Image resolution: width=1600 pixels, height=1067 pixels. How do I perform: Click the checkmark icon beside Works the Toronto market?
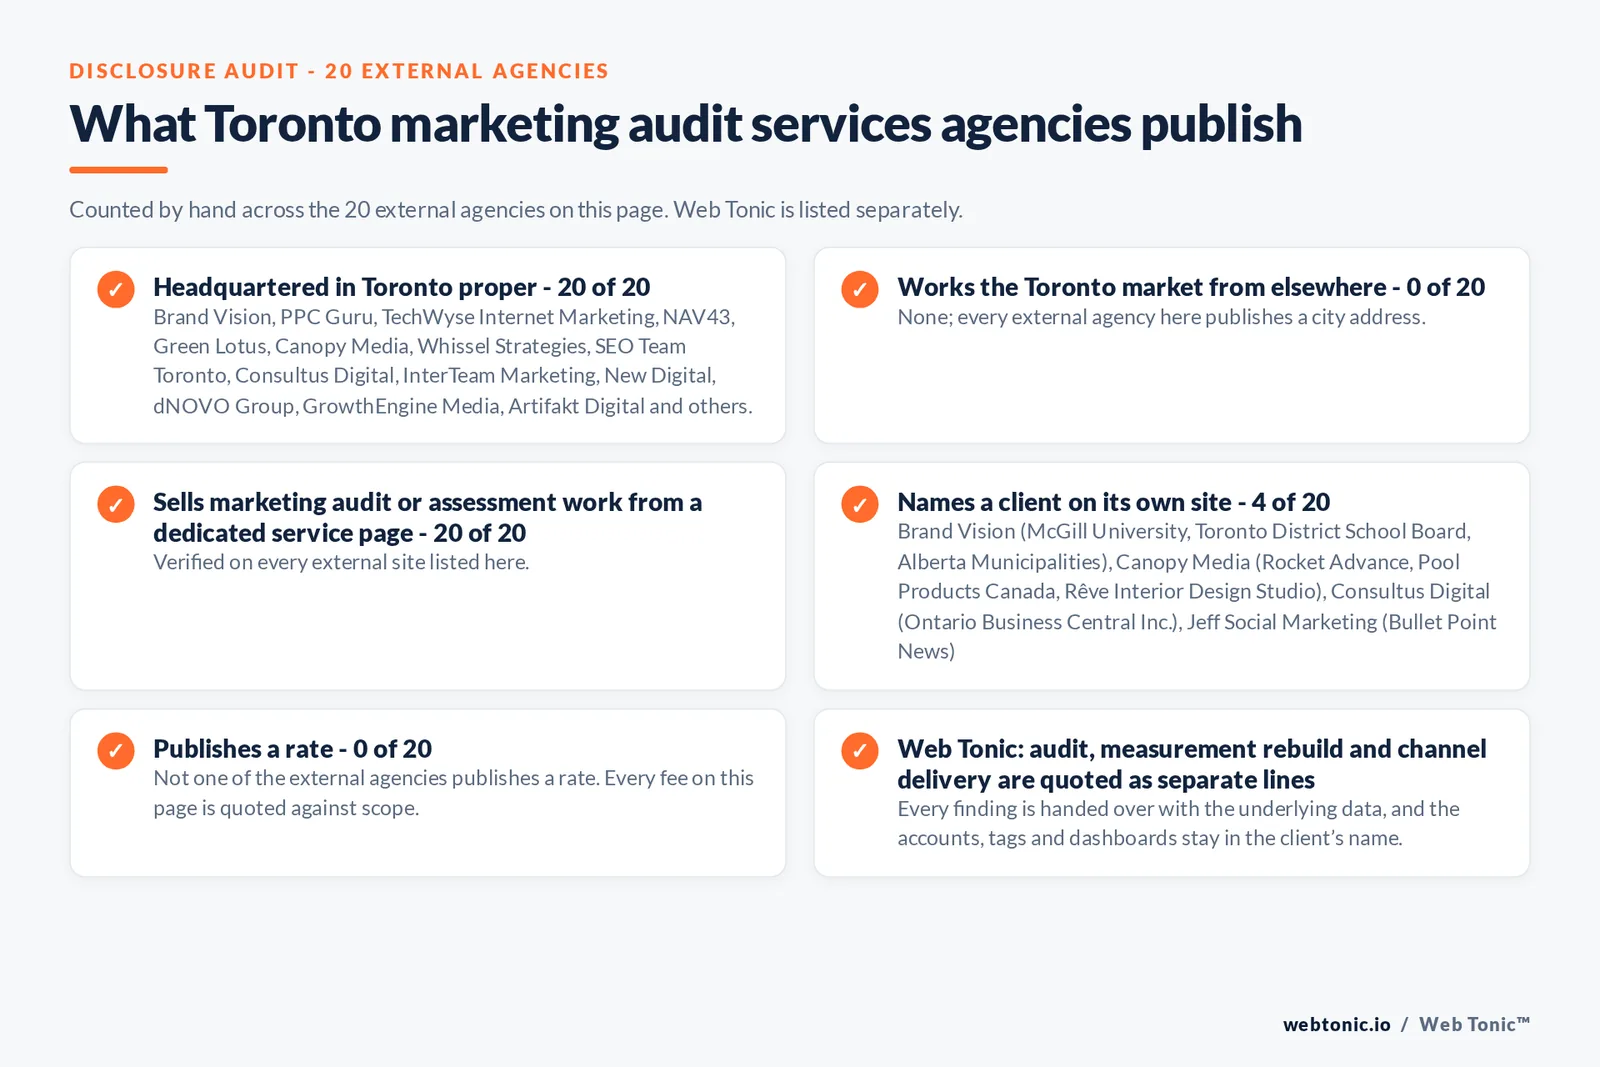click(x=860, y=289)
